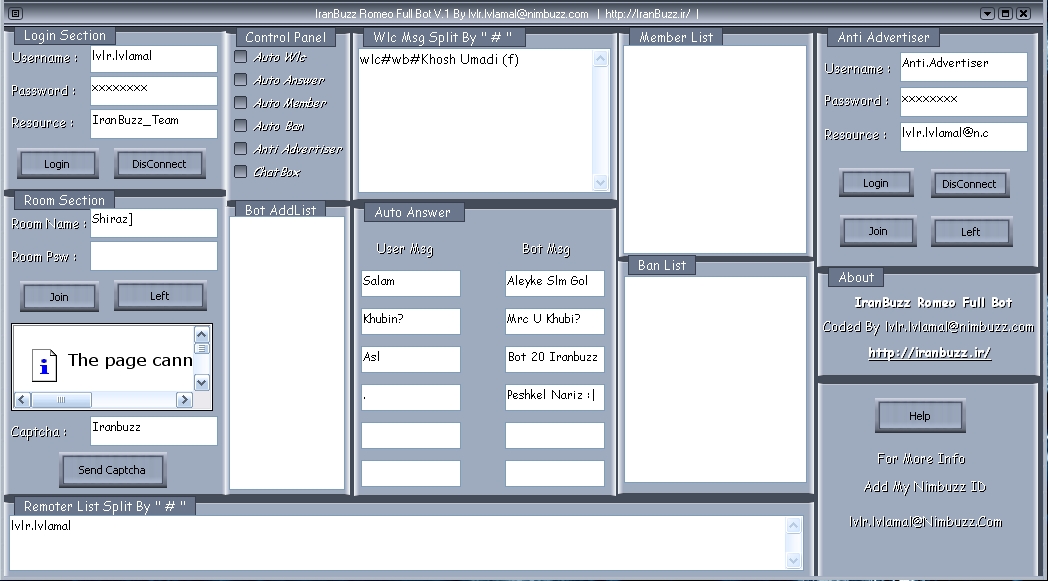Click the Anti Advertiser Resource field

pos(964,136)
